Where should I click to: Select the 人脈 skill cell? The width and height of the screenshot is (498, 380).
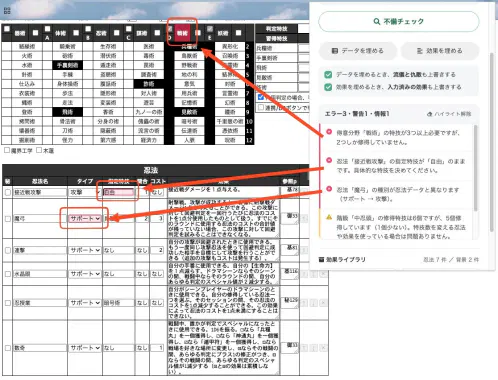pyautogui.click(x=189, y=140)
